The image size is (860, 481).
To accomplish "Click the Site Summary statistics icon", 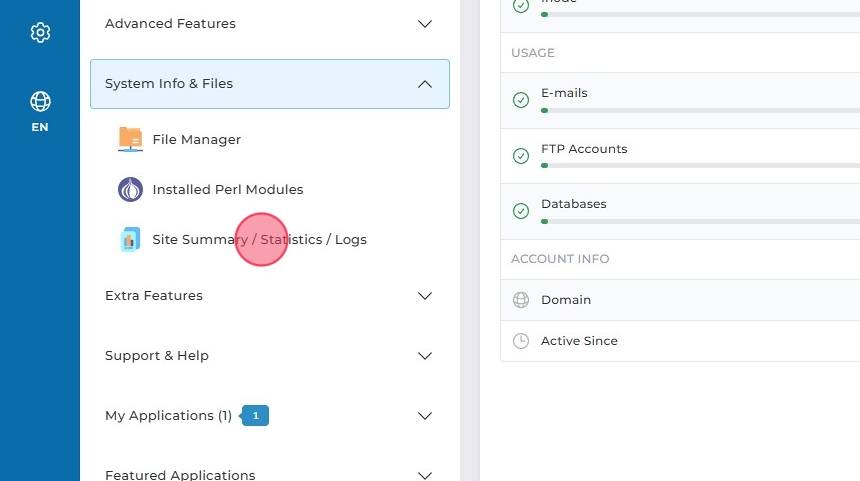I will [x=130, y=239].
